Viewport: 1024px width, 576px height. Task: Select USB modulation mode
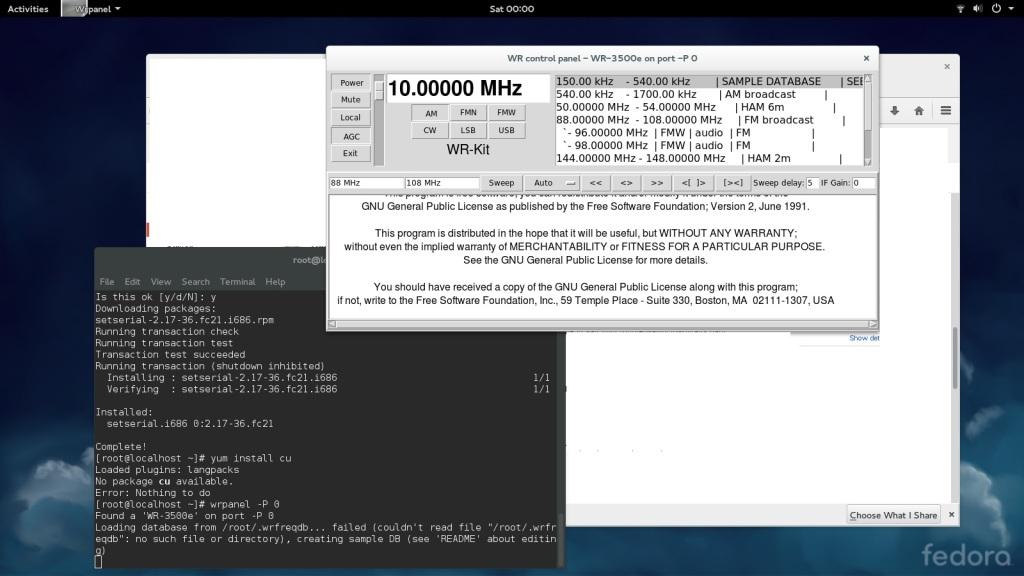pos(506,130)
